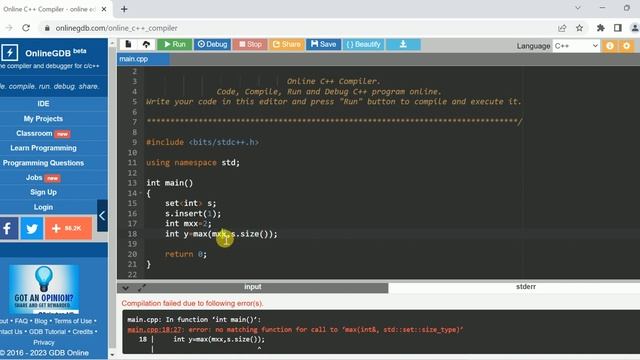Click the 'using namespace std;' line
This screenshot has width=640, height=360.
[x=193, y=162]
